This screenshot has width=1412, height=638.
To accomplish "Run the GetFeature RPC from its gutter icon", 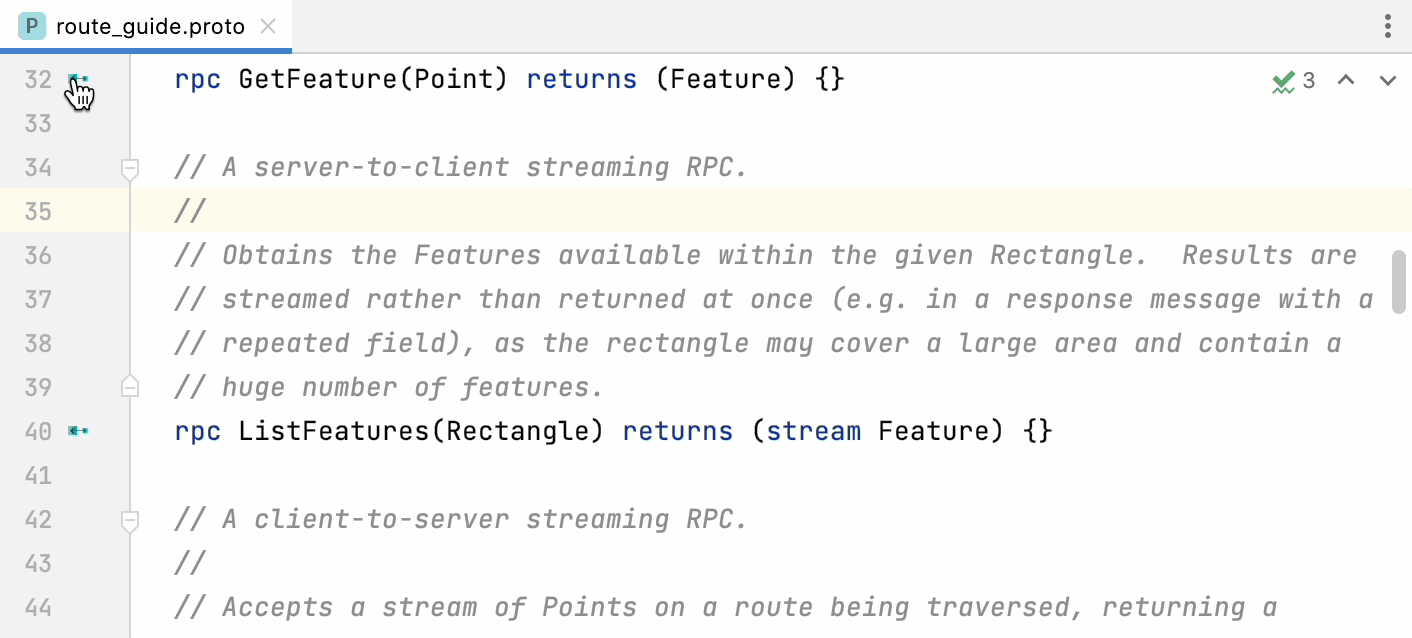I will [x=80, y=79].
